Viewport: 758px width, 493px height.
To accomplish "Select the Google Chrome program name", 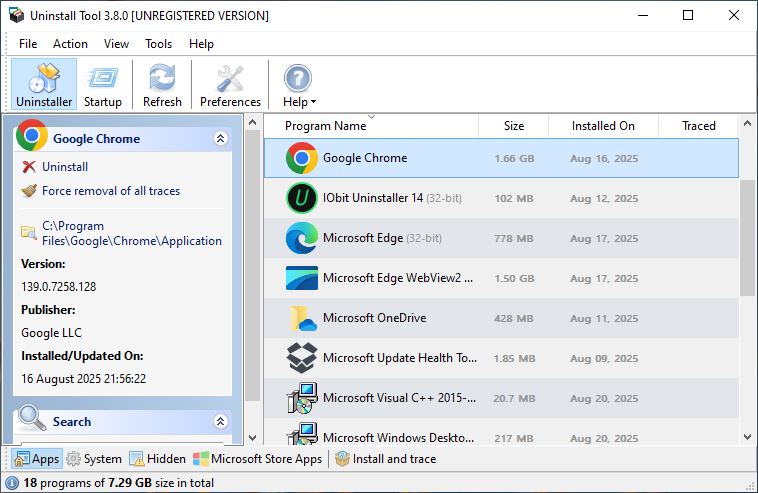I will (365, 158).
